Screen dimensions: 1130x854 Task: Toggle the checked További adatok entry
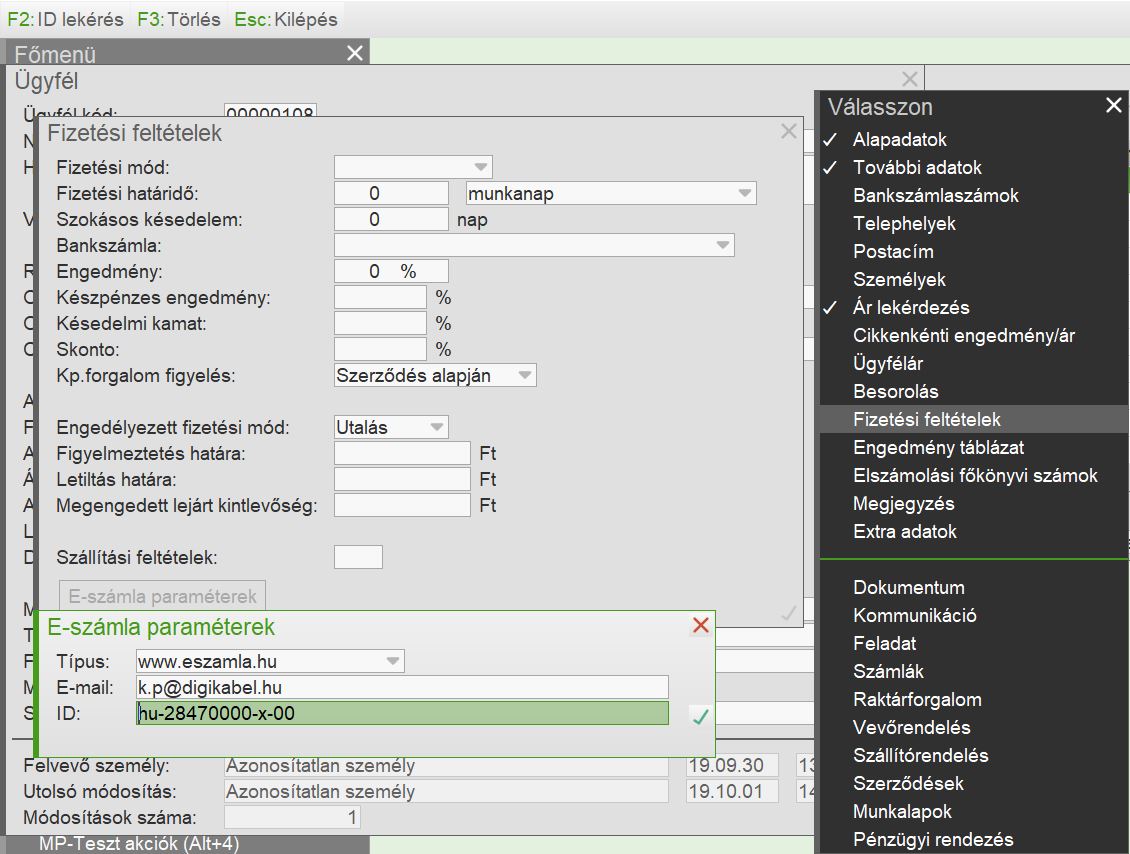917,168
